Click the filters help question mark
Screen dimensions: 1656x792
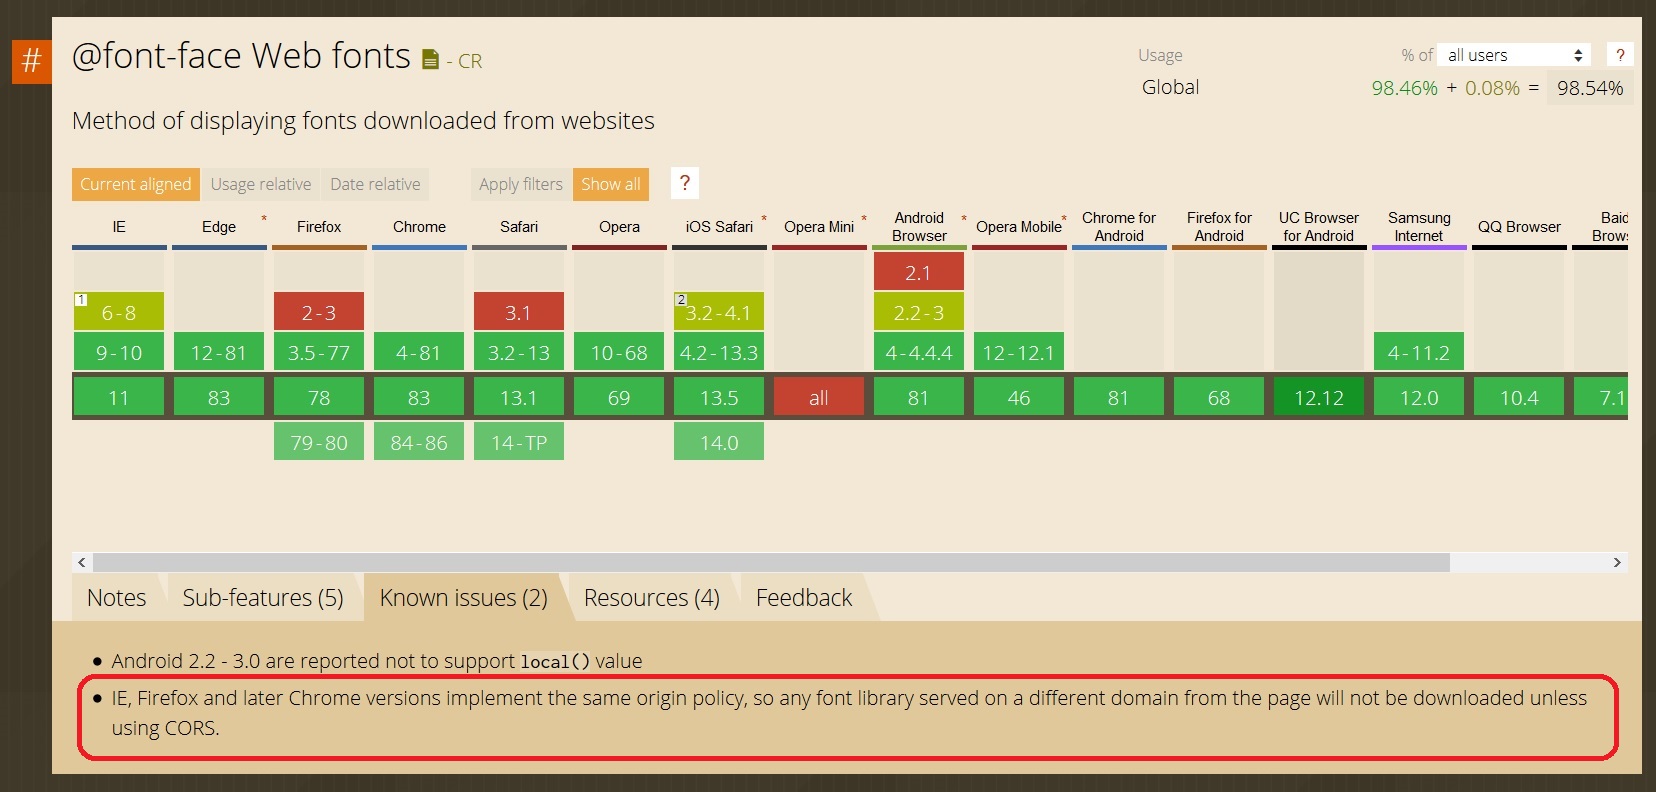coord(684,183)
